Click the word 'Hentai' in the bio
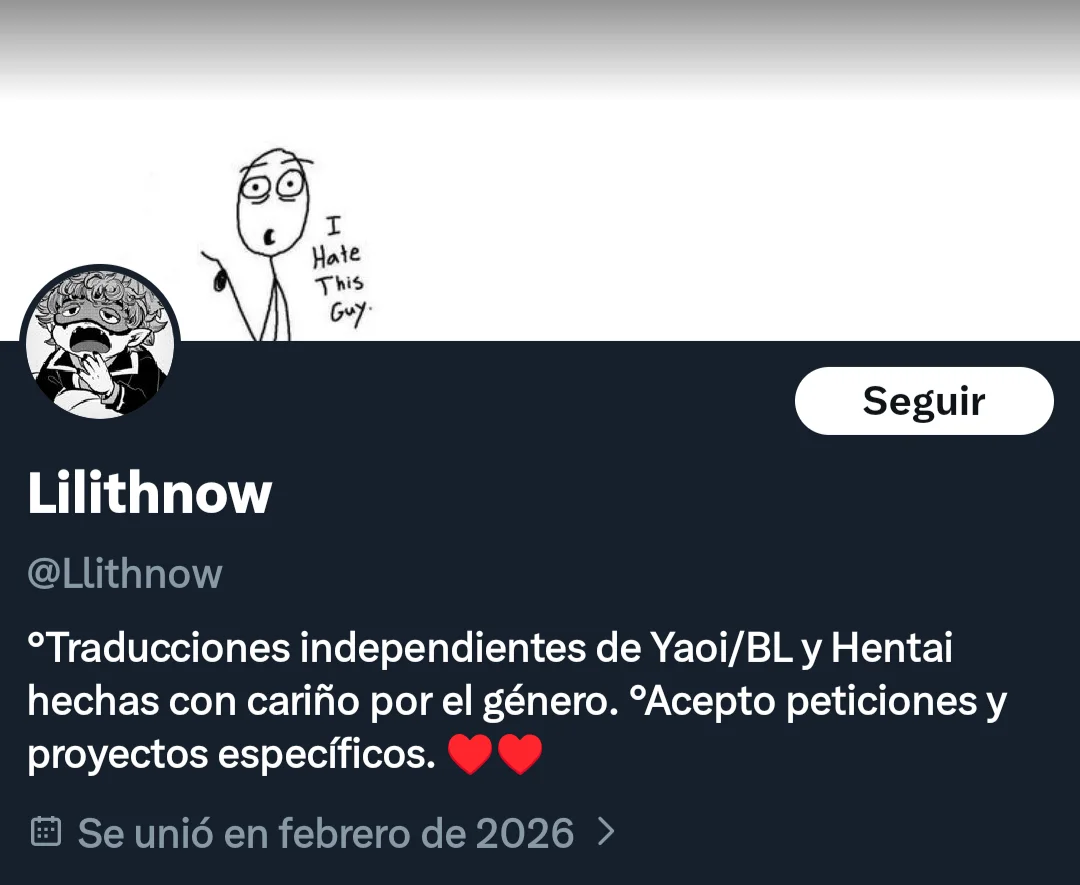 click(x=892, y=647)
